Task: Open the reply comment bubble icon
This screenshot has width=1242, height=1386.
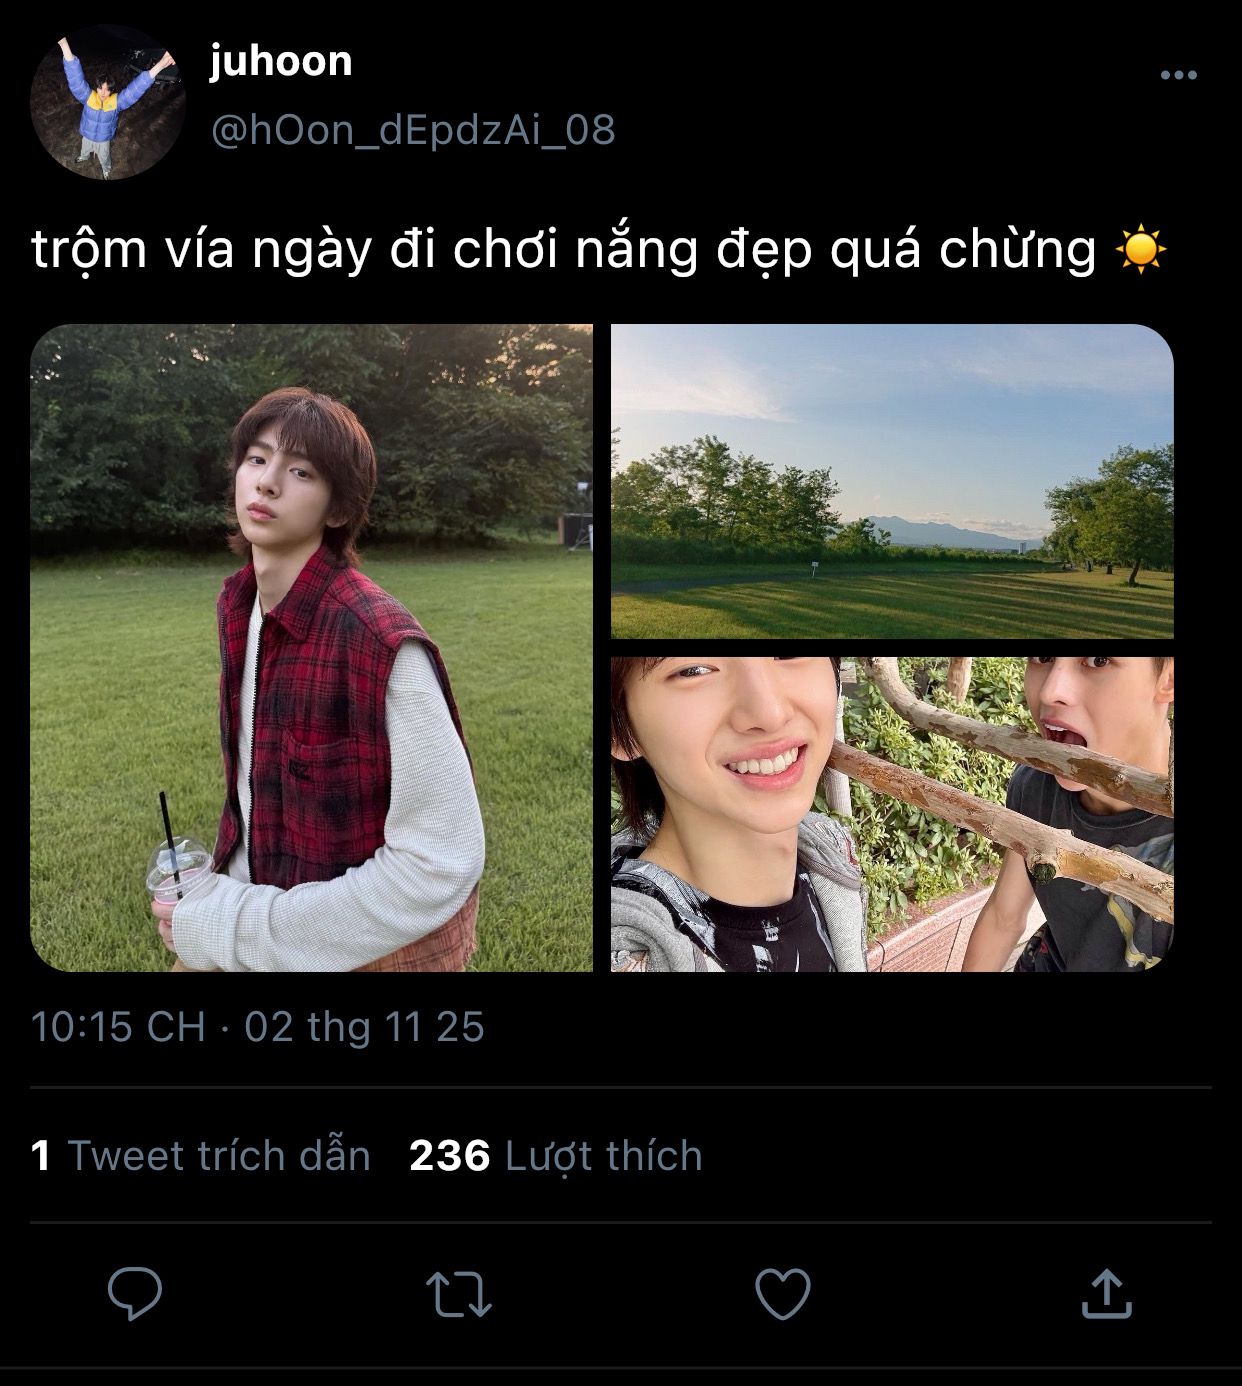Action: pyautogui.click(x=135, y=1293)
